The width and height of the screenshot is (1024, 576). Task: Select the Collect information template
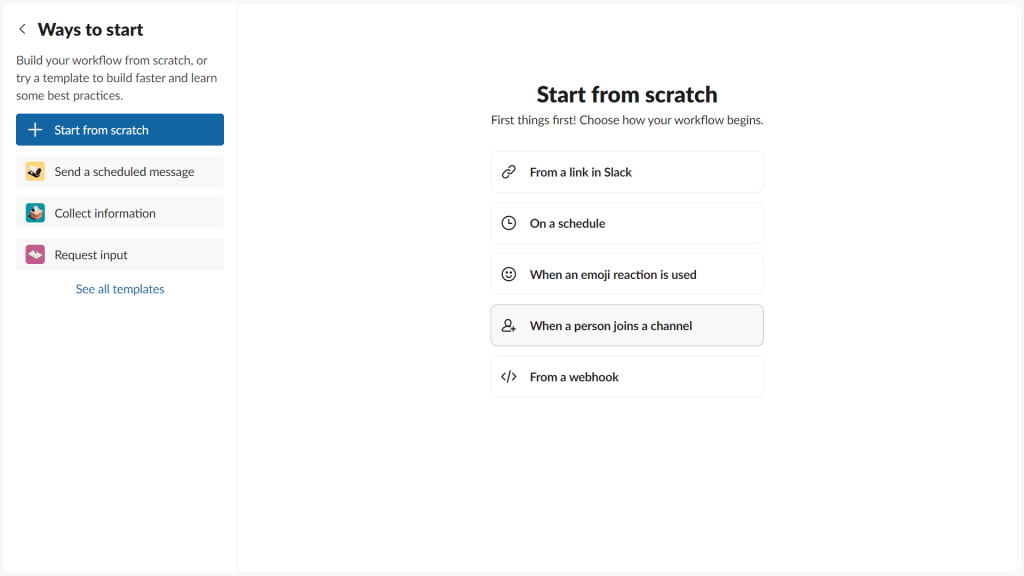119,212
